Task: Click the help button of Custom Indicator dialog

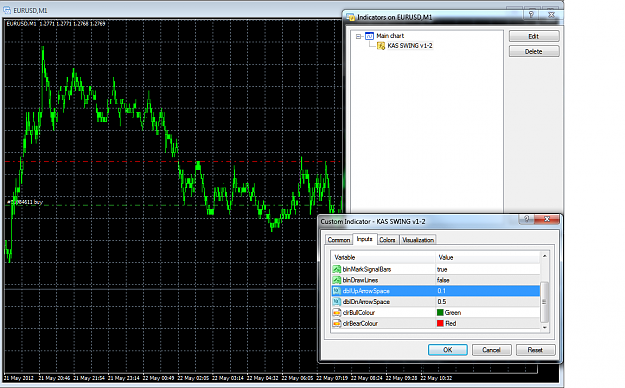Action: 527,219
